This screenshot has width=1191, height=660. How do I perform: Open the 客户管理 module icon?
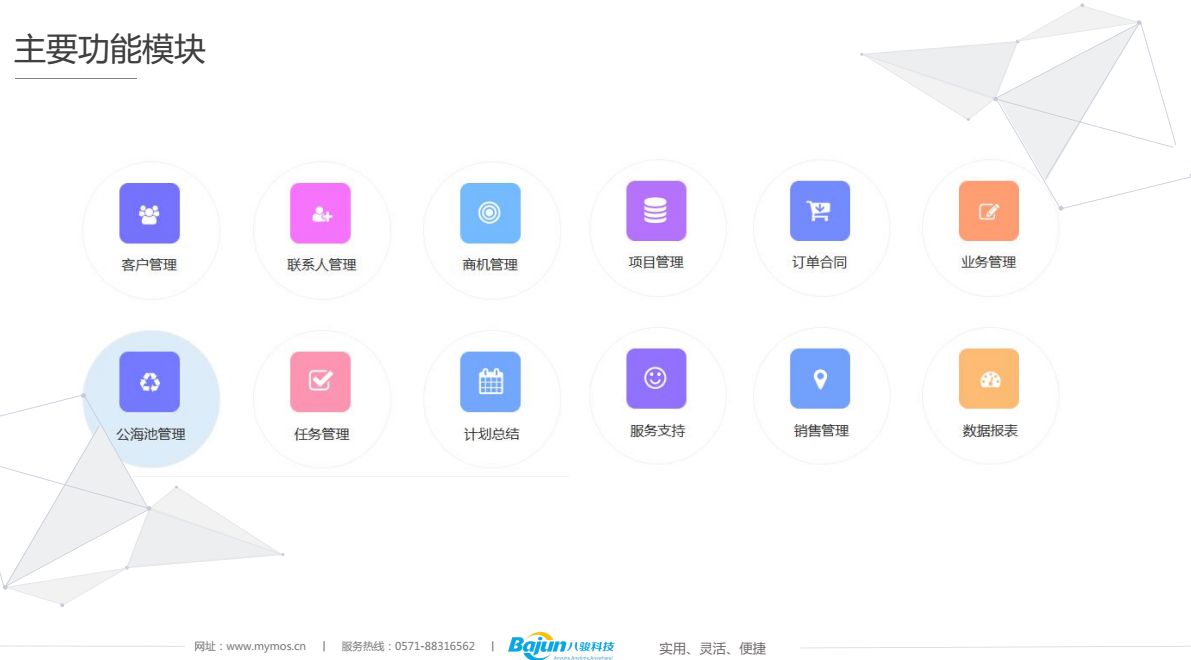(x=149, y=213)
